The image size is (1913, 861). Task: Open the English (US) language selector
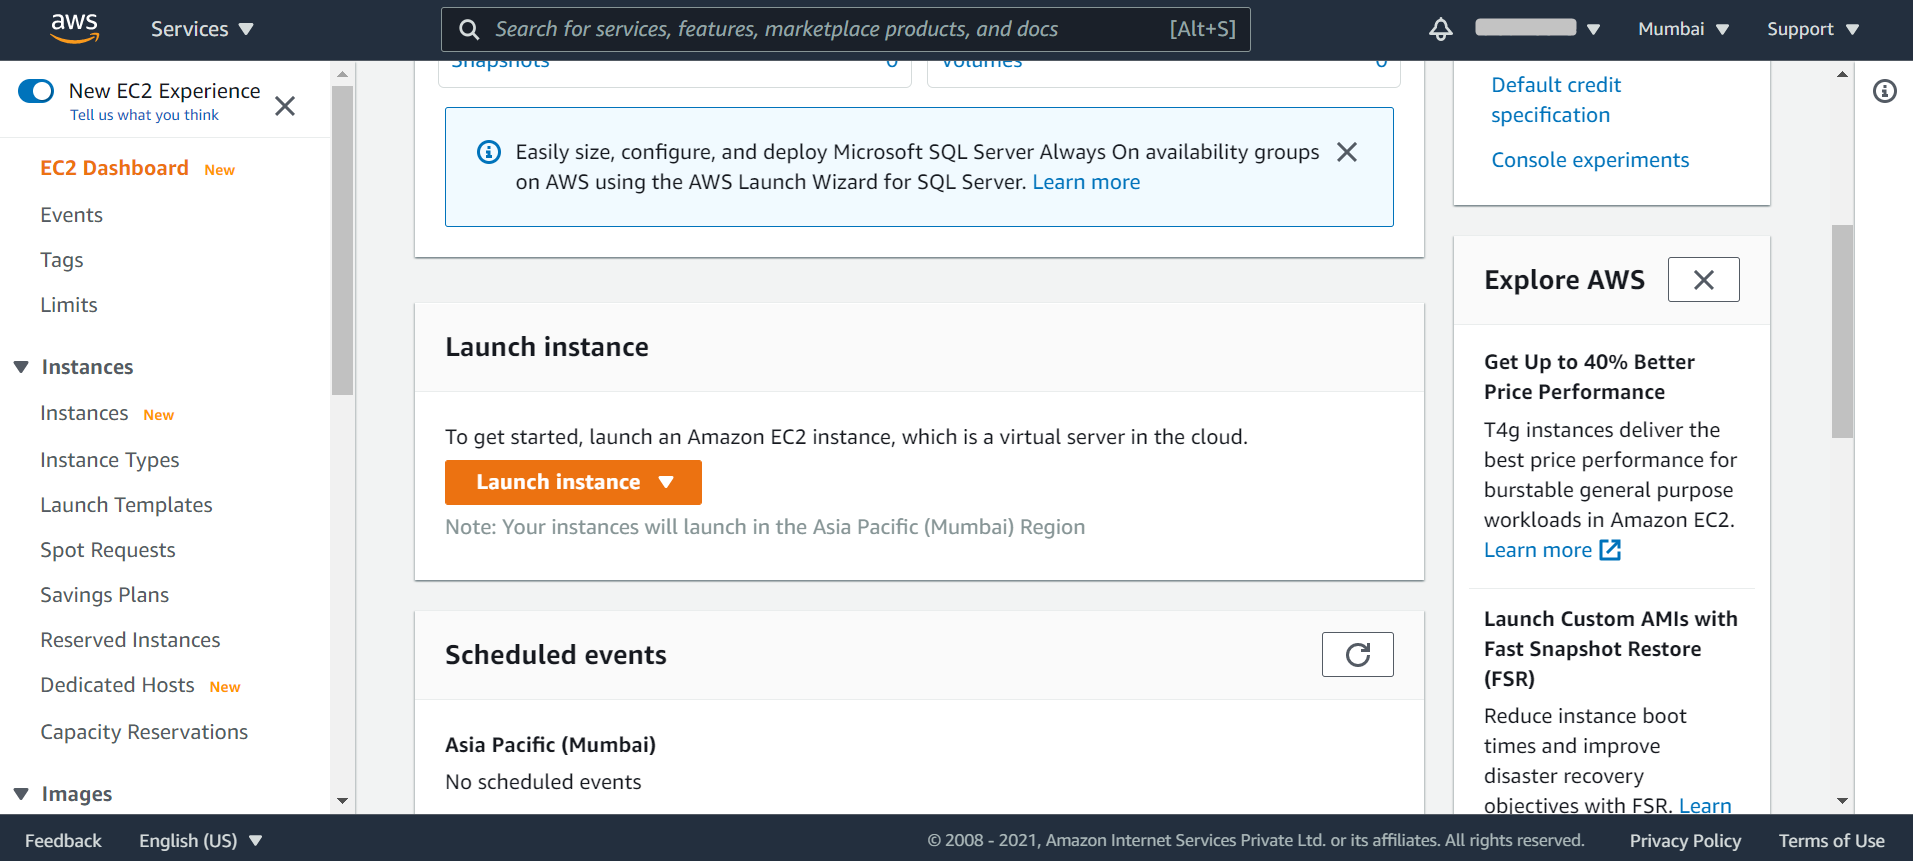[200, 841]
